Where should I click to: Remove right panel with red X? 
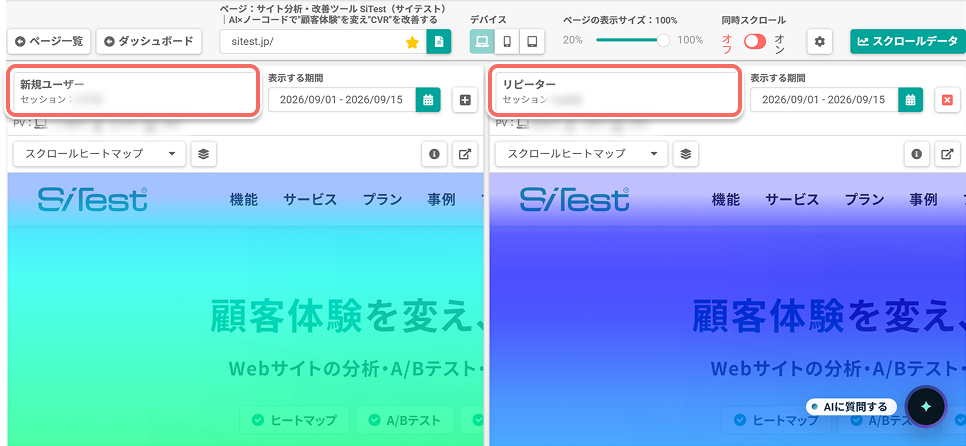pyautogui.click(x=948, y=99)
